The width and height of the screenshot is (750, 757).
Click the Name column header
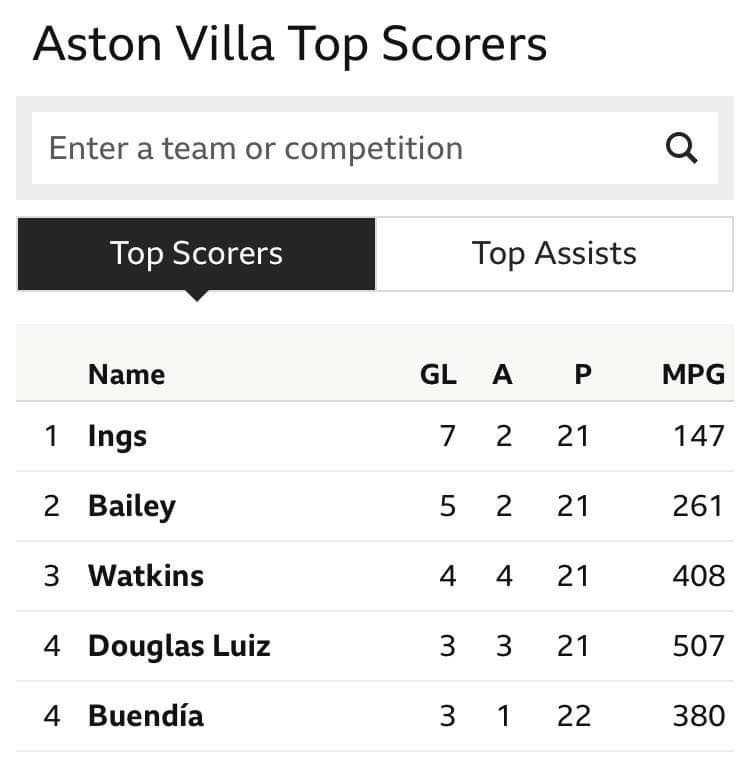pos(126,375)
